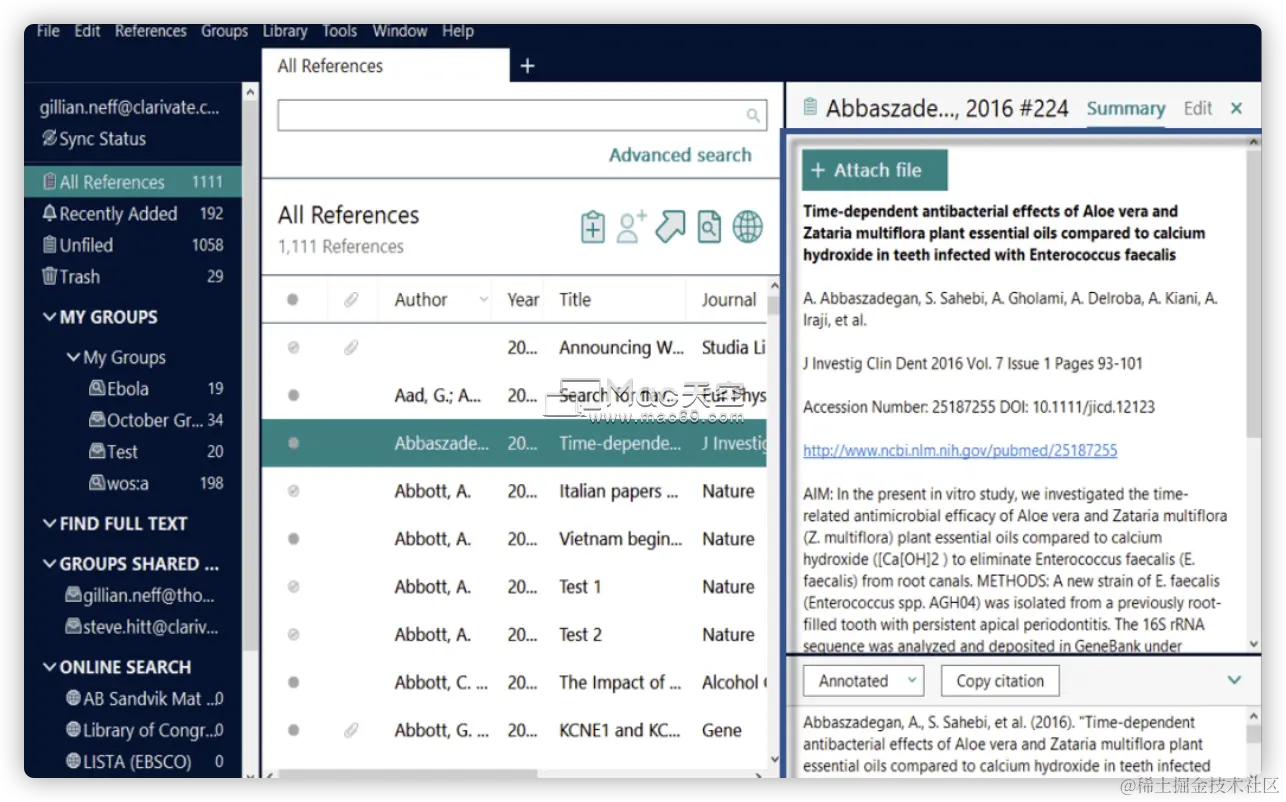Switch to the Edit tab
This screenshot has height=802, width=1286.
click(x=1197, y=108)
